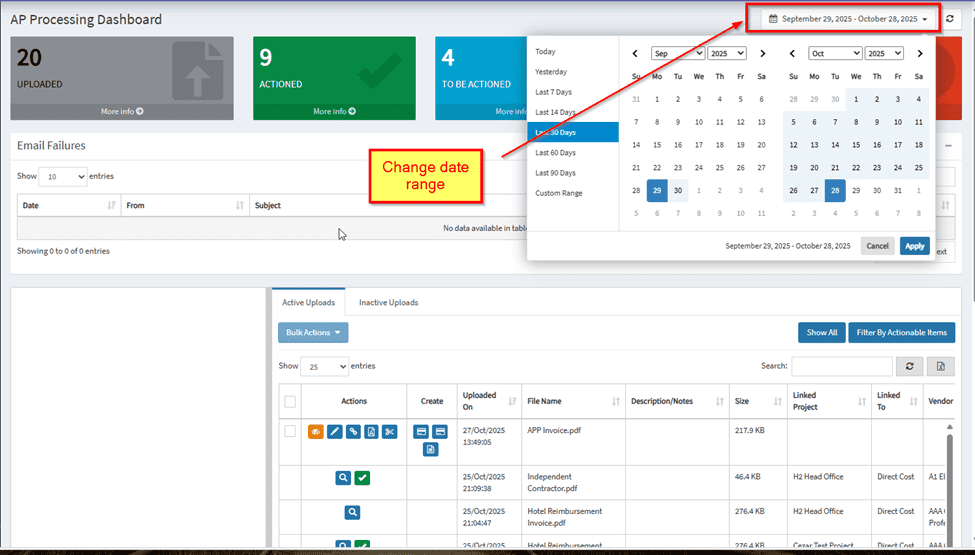Expand the 25 entries per page selector
This screenshot has height=555, width=975.
pyautogui.click(x=324, y=366)
